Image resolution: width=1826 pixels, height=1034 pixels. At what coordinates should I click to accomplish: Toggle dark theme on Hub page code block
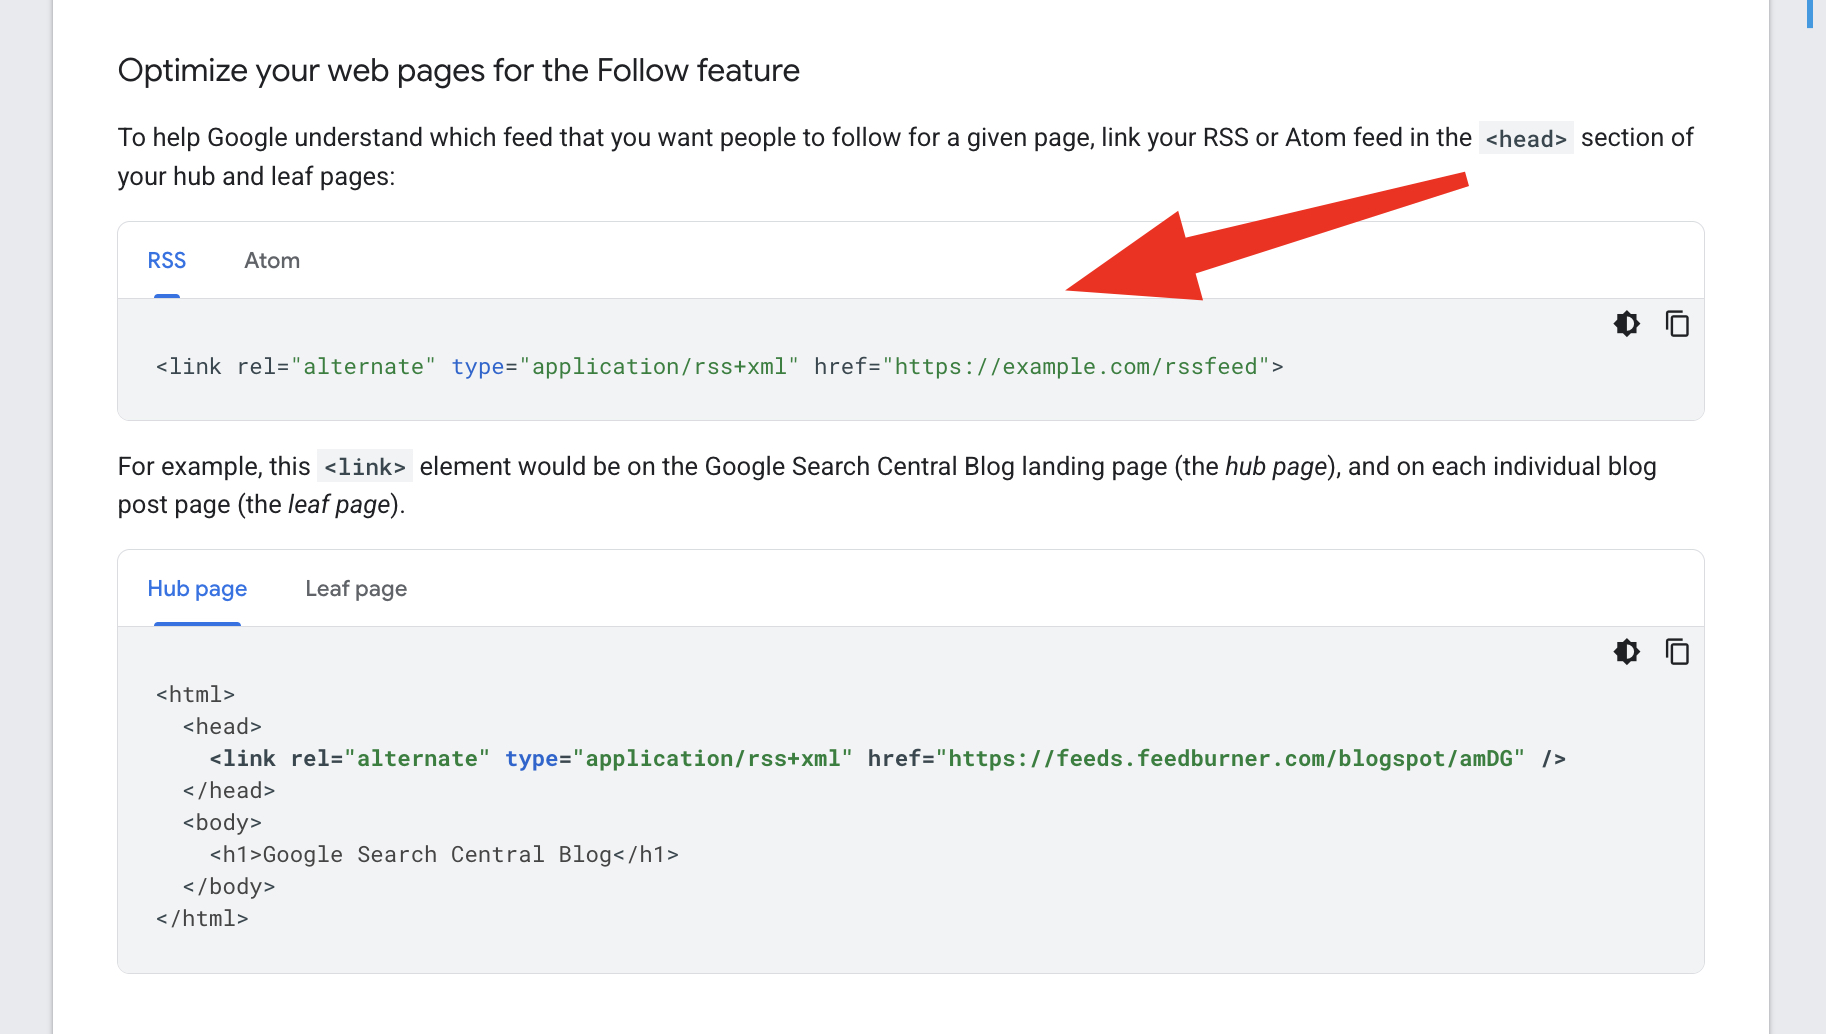click(x=1627, y=652)
